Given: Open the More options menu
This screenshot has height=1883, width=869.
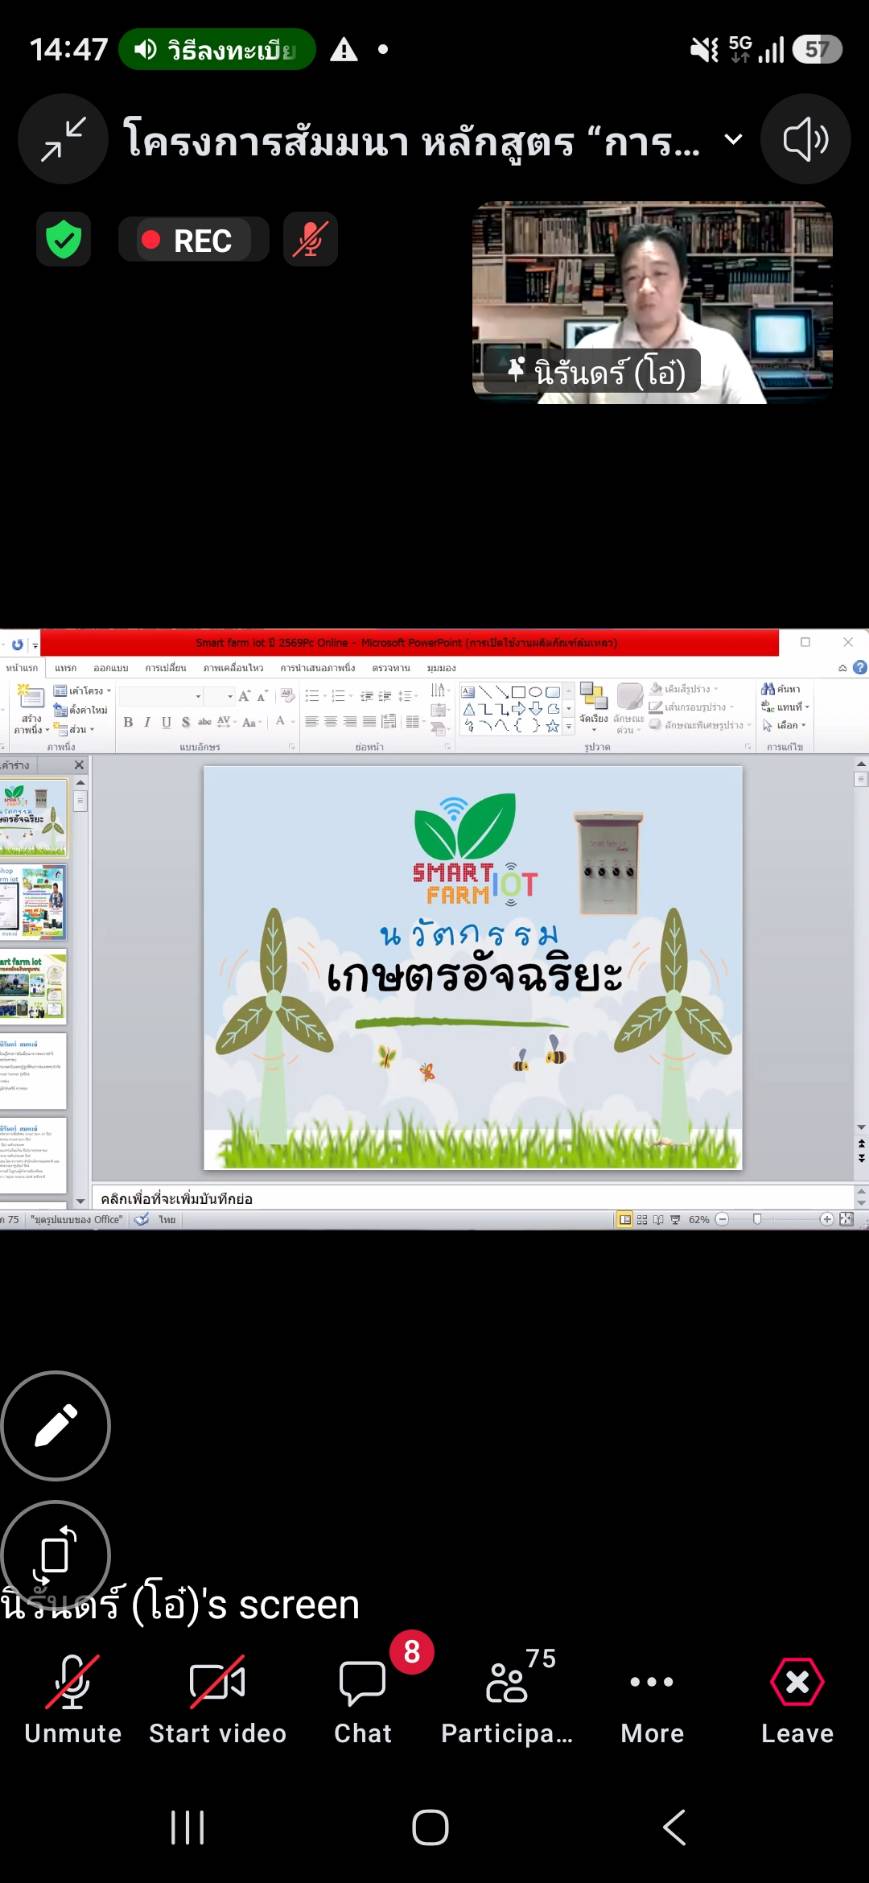Looking at the screenshot, I should pos(652,1699).
